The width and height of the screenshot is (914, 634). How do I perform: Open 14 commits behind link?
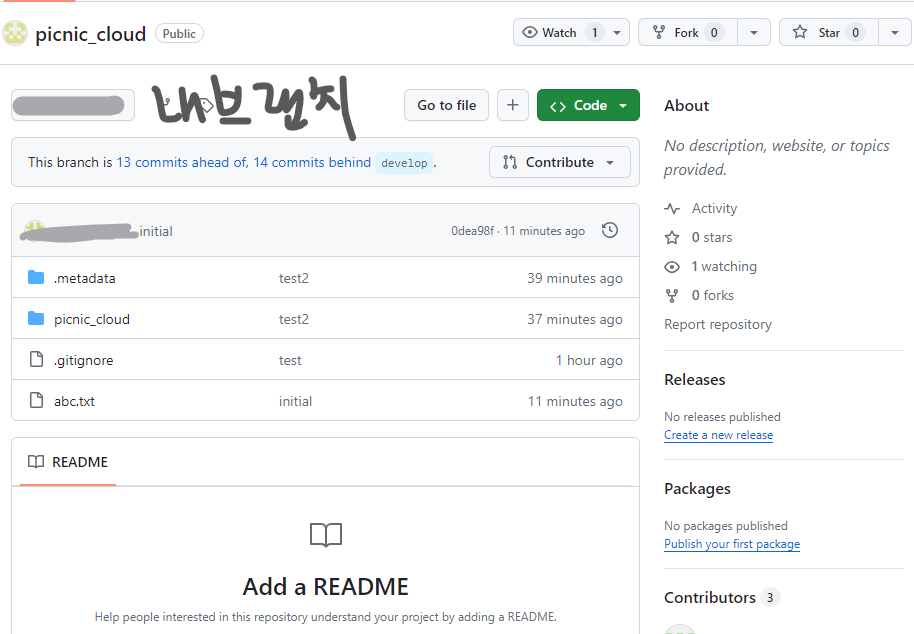312,162
